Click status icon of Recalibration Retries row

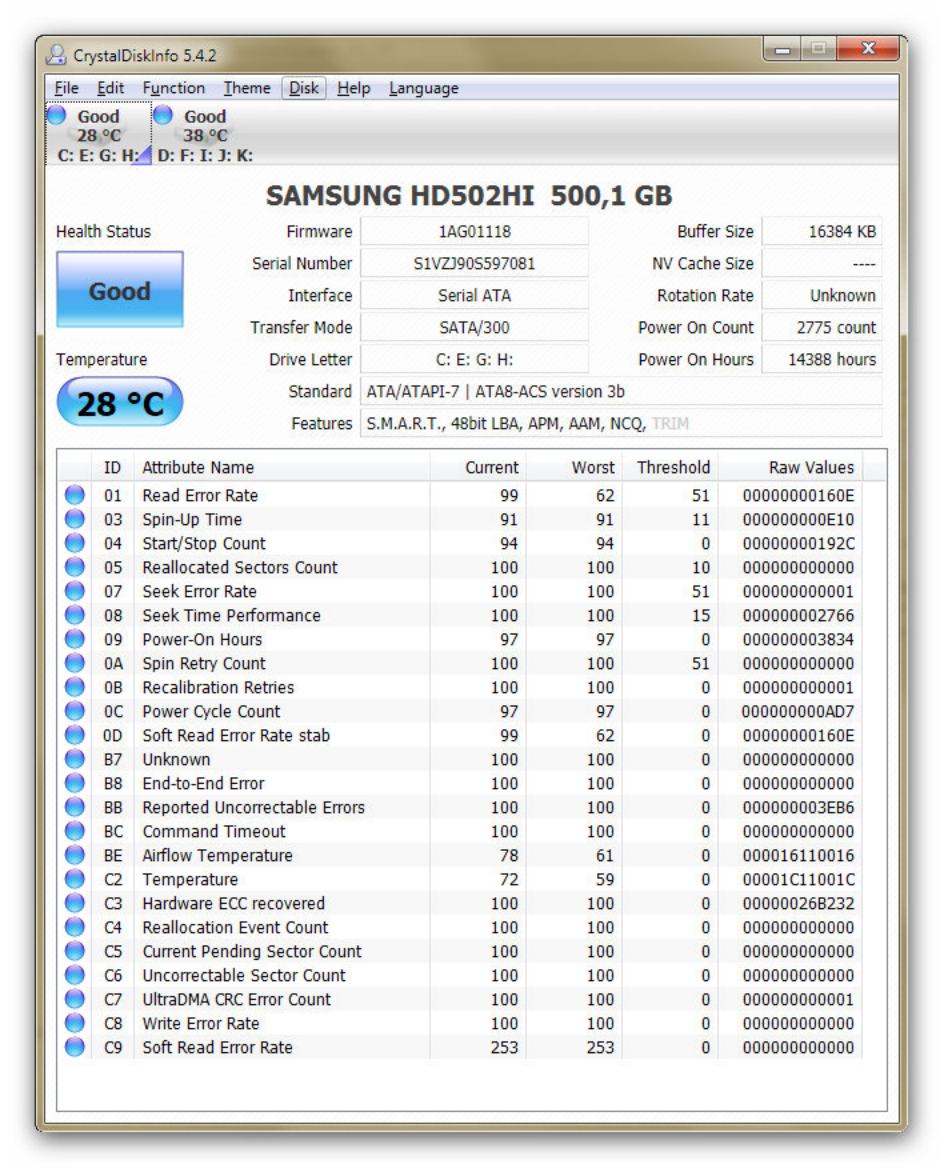click(75, 687)
